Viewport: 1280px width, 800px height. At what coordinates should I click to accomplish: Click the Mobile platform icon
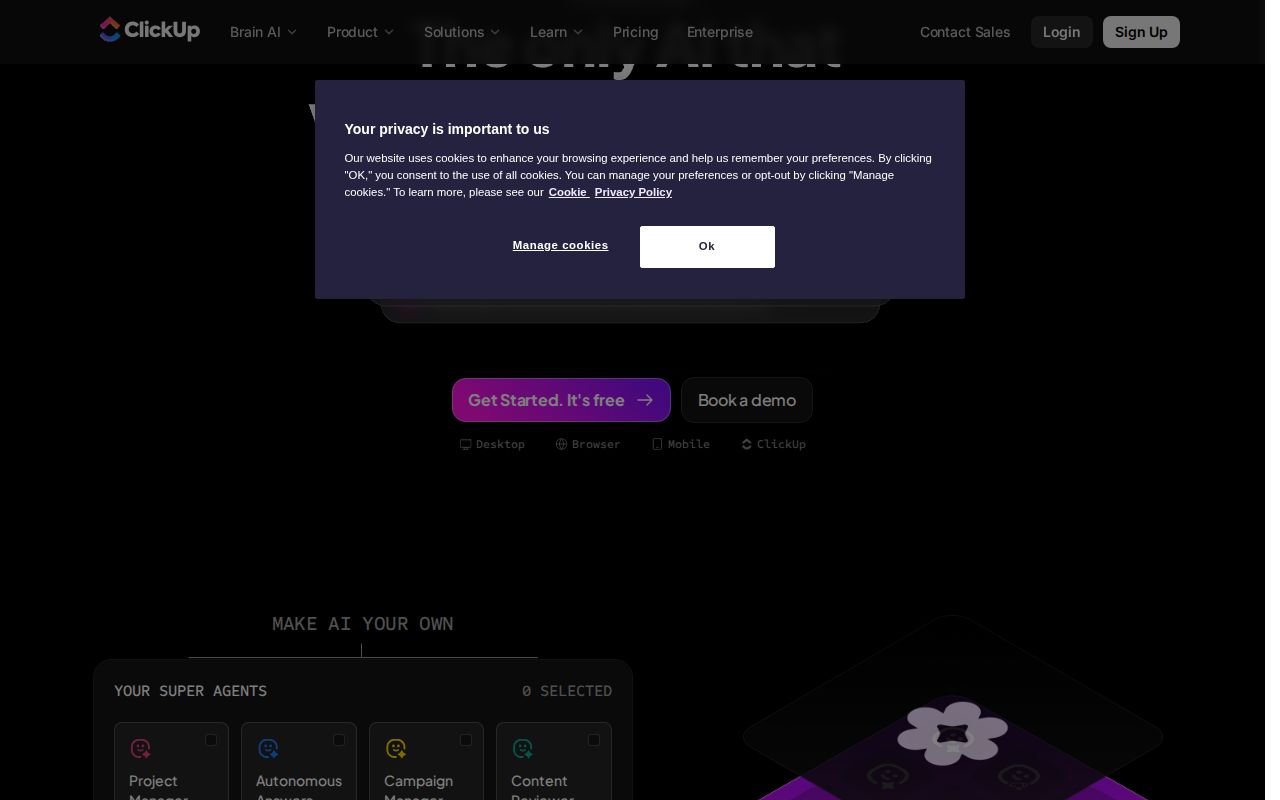click(x=657, y=444)
